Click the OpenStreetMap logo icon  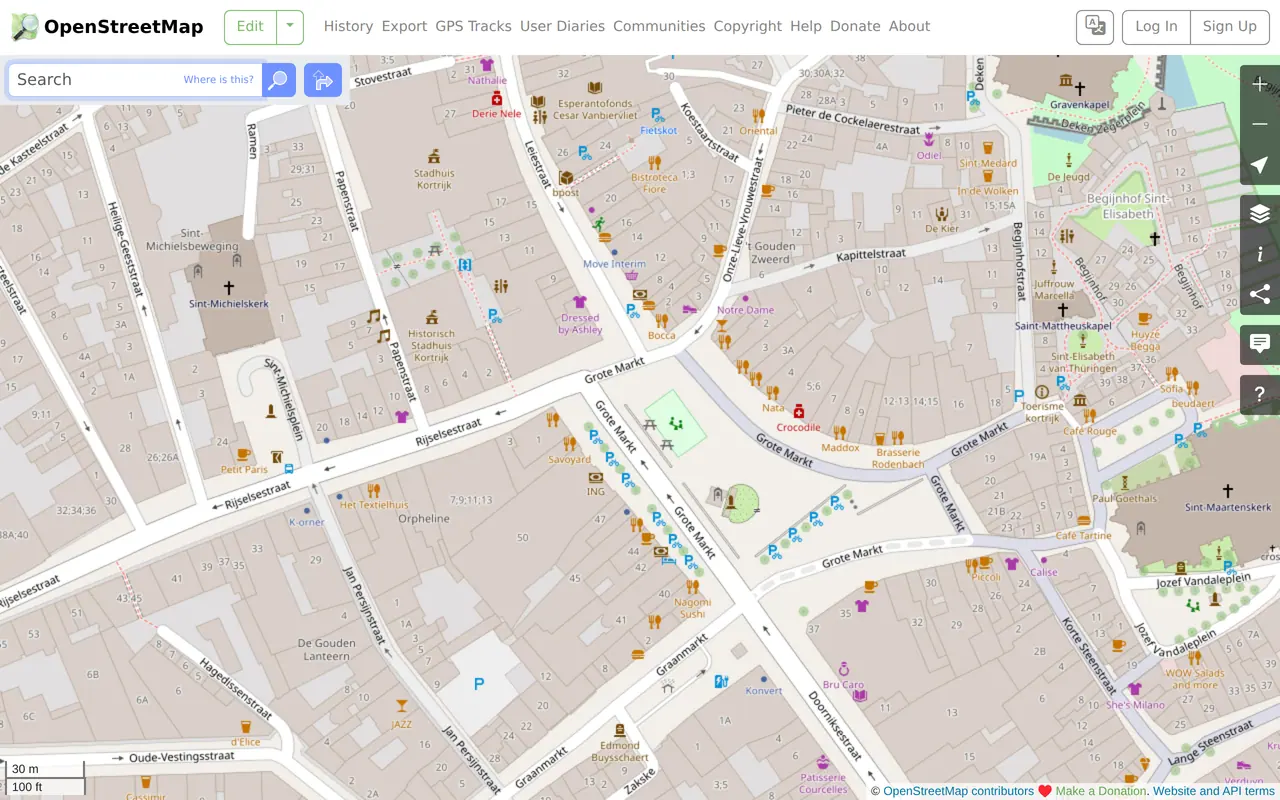[25, 27]
